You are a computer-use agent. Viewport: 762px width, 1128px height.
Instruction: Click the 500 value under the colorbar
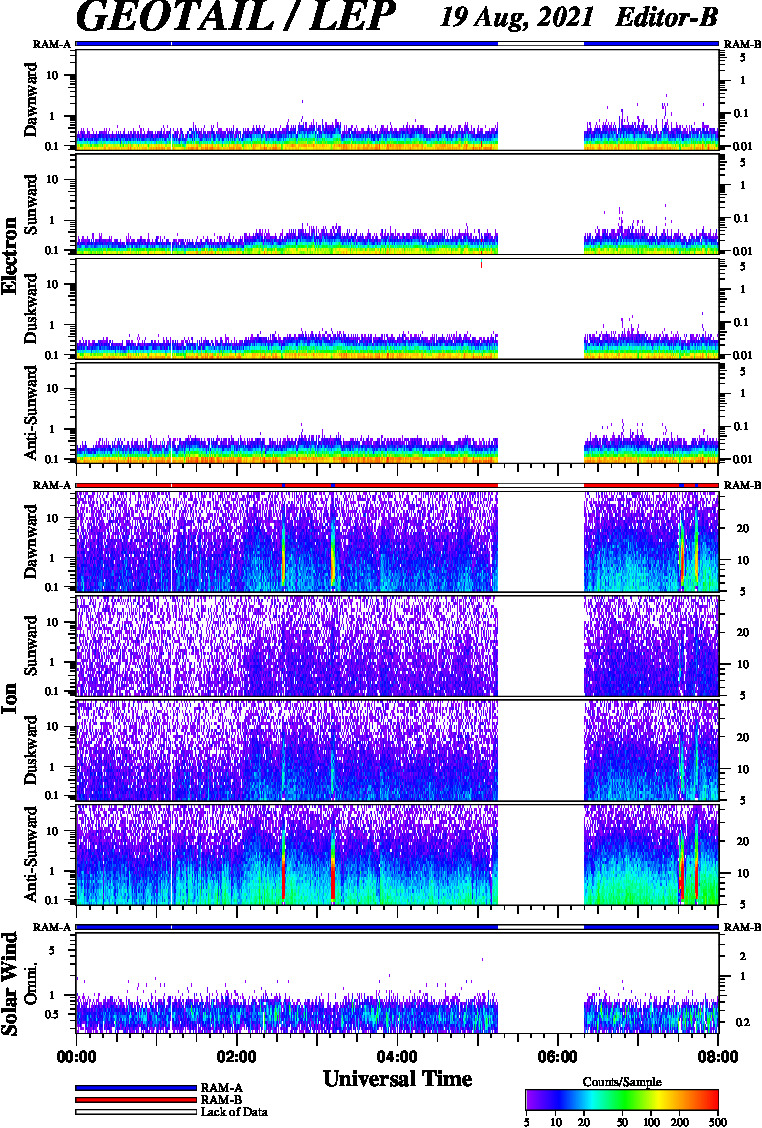point(717,1122)
